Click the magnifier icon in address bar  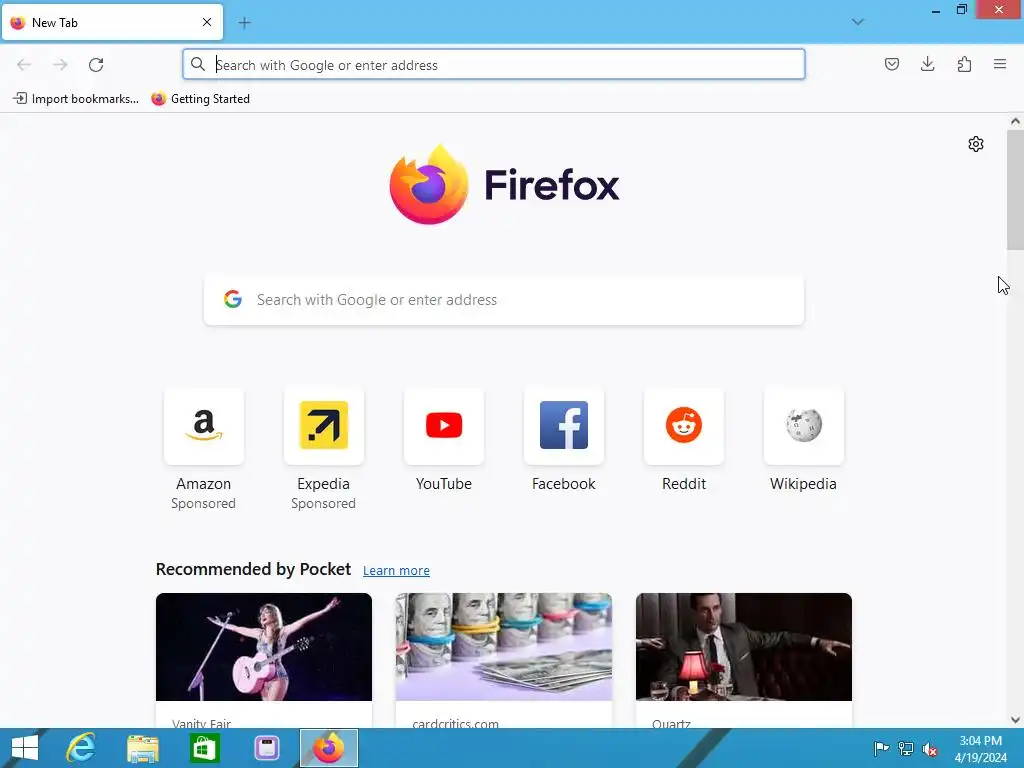click(x=198, y=64)
